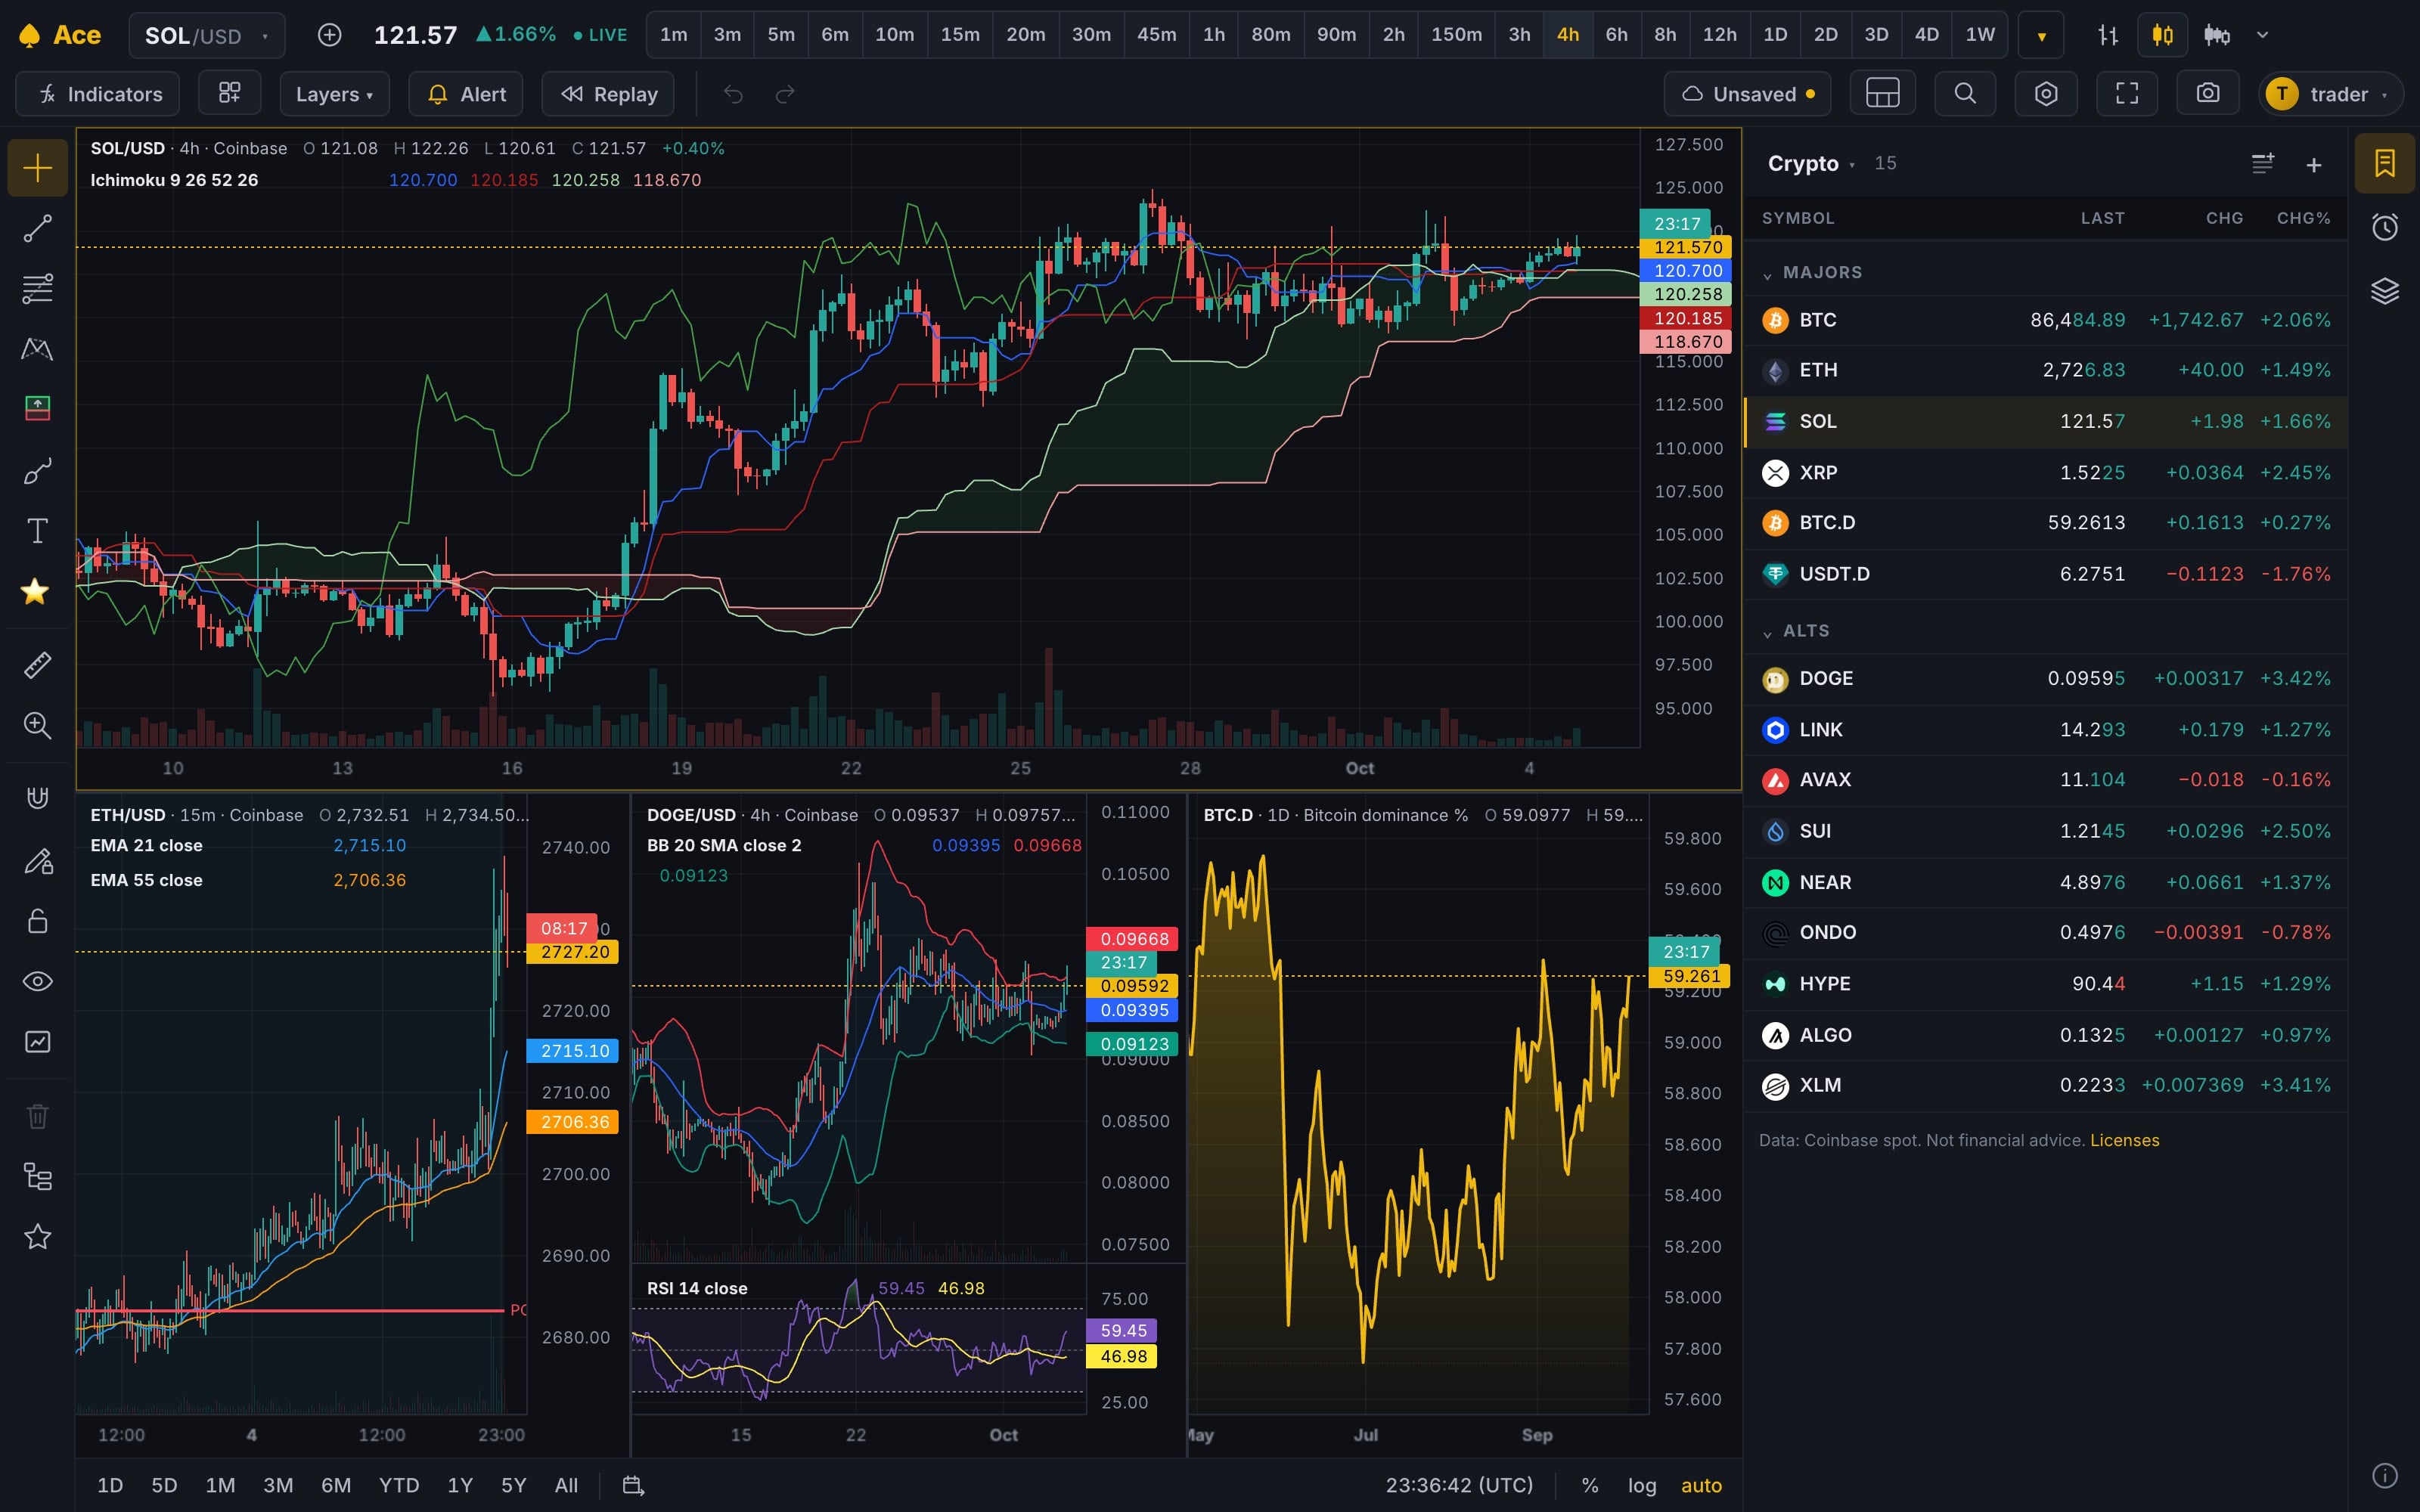Screen dimensions: 2420x1512
Task: Open the chart settings hexagon icon
Action: coord(2046,94)
